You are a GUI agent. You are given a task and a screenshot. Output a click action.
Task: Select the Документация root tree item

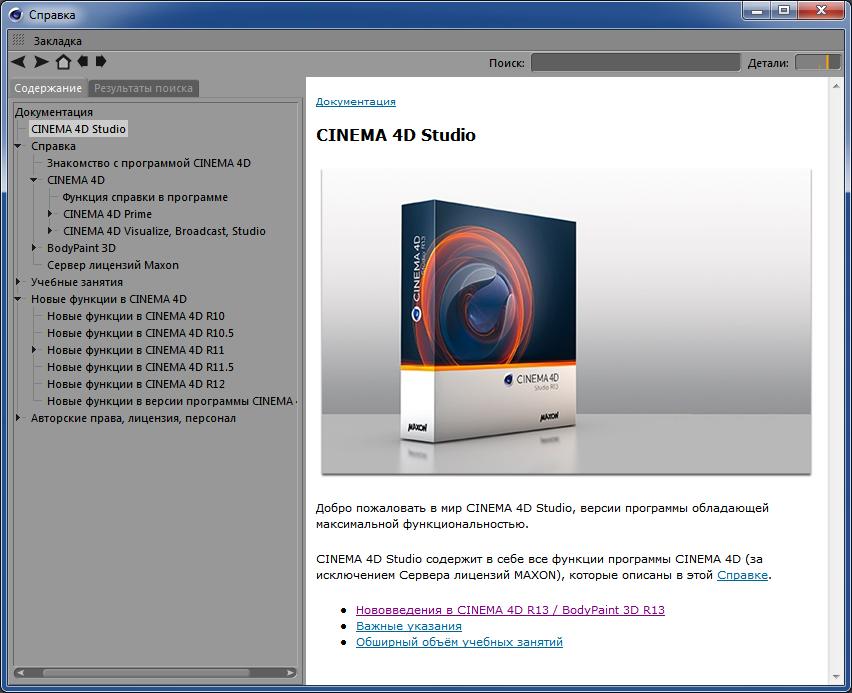click(54, 112)
